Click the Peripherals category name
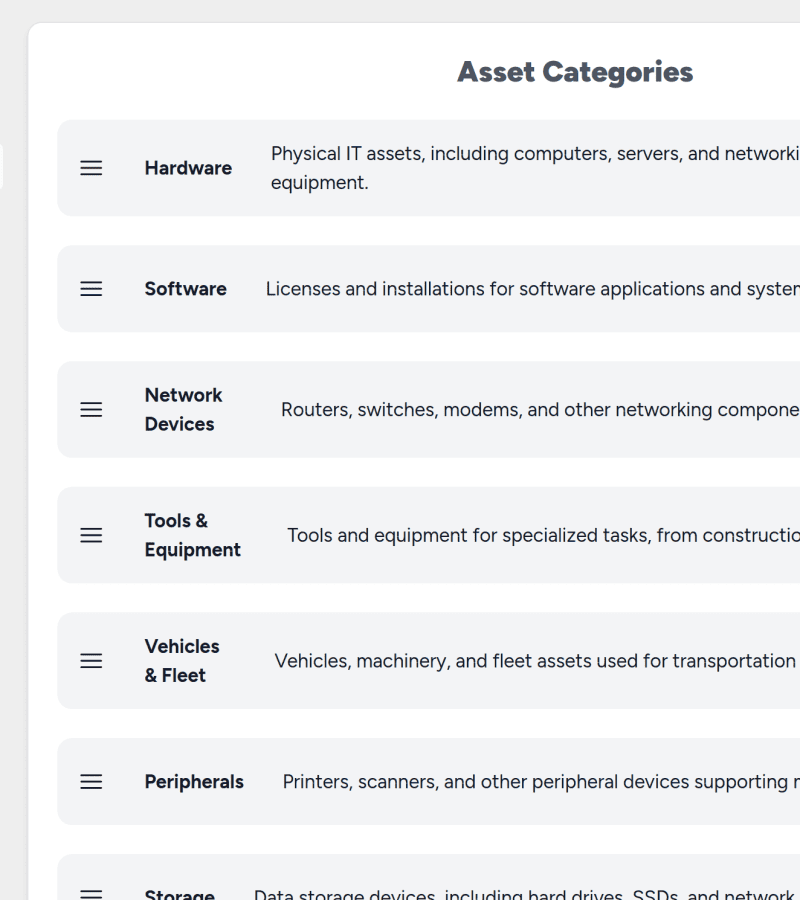Screen dimensions: 800x900 tap(194, 782)
